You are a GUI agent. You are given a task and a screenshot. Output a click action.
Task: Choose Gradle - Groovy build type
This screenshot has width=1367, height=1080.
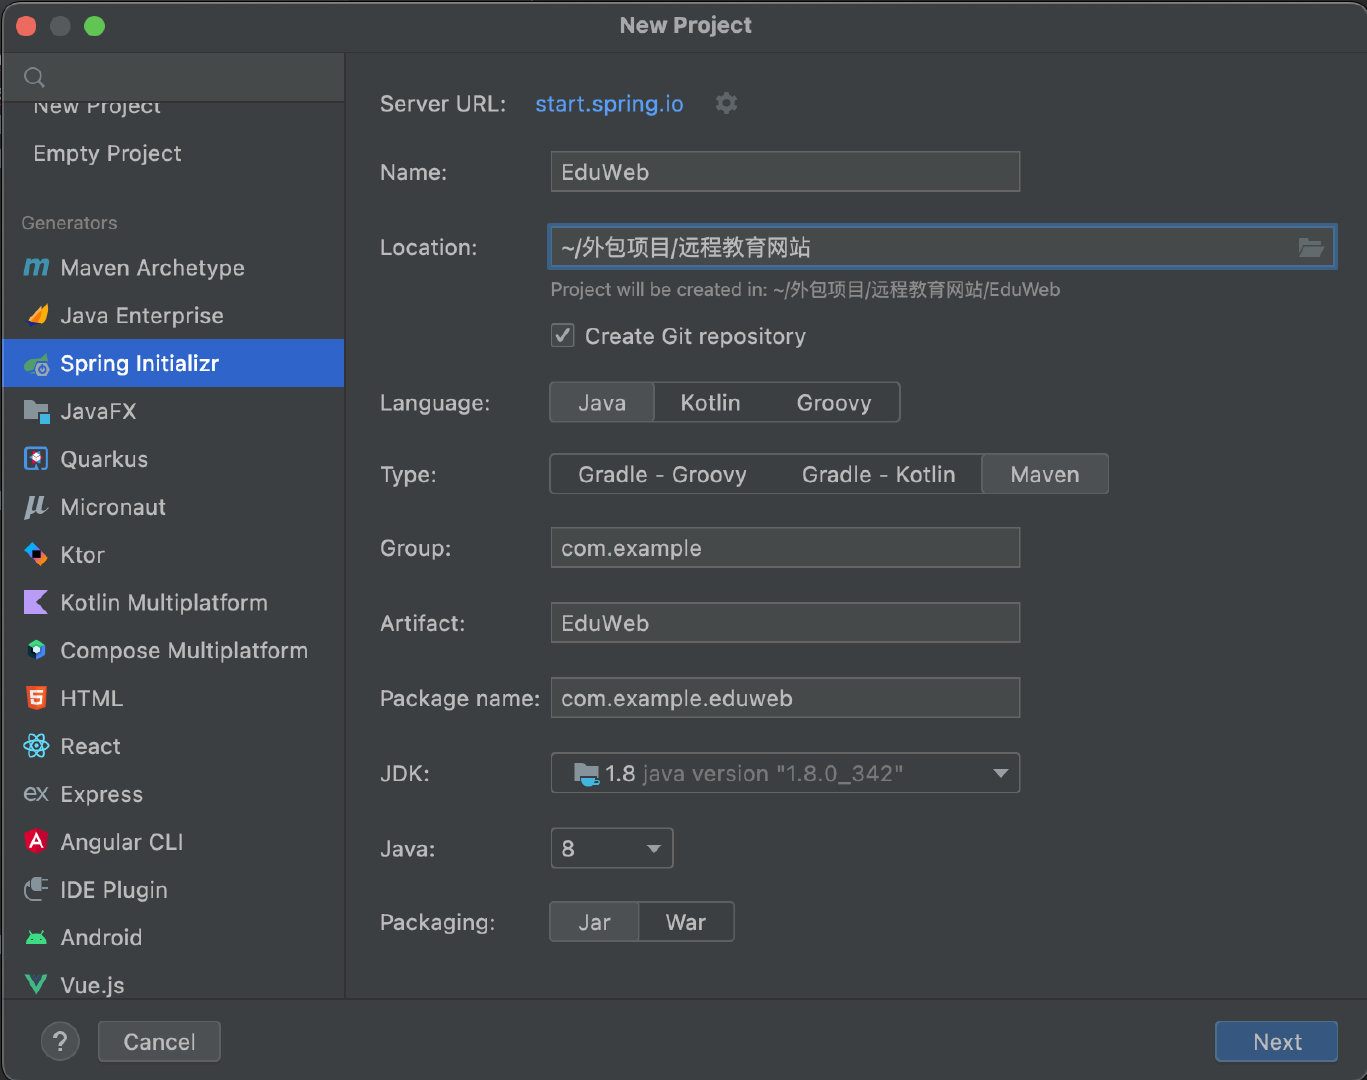tap(662, 474)
